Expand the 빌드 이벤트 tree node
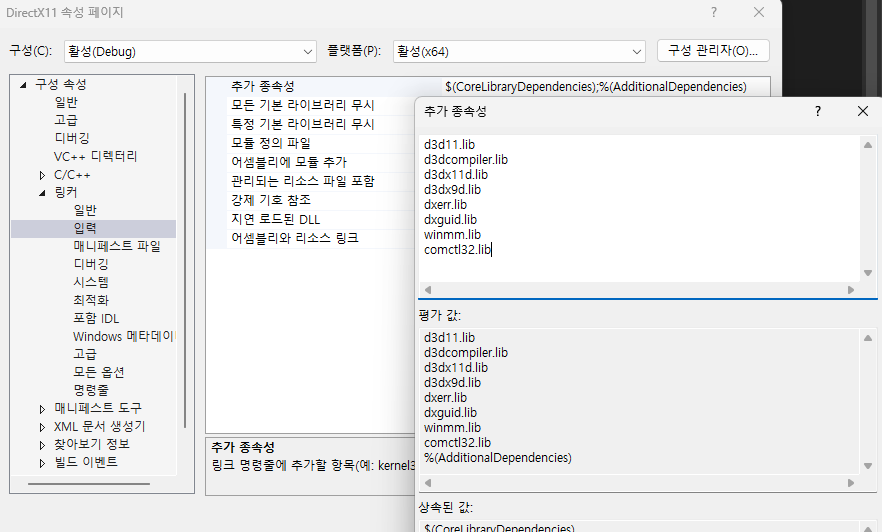The image size is (882, 532). point(42,463)
